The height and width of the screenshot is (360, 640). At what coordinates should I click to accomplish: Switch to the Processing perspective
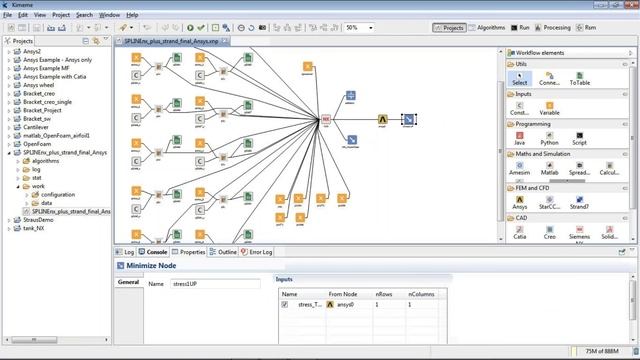click(x=553, y=28)
